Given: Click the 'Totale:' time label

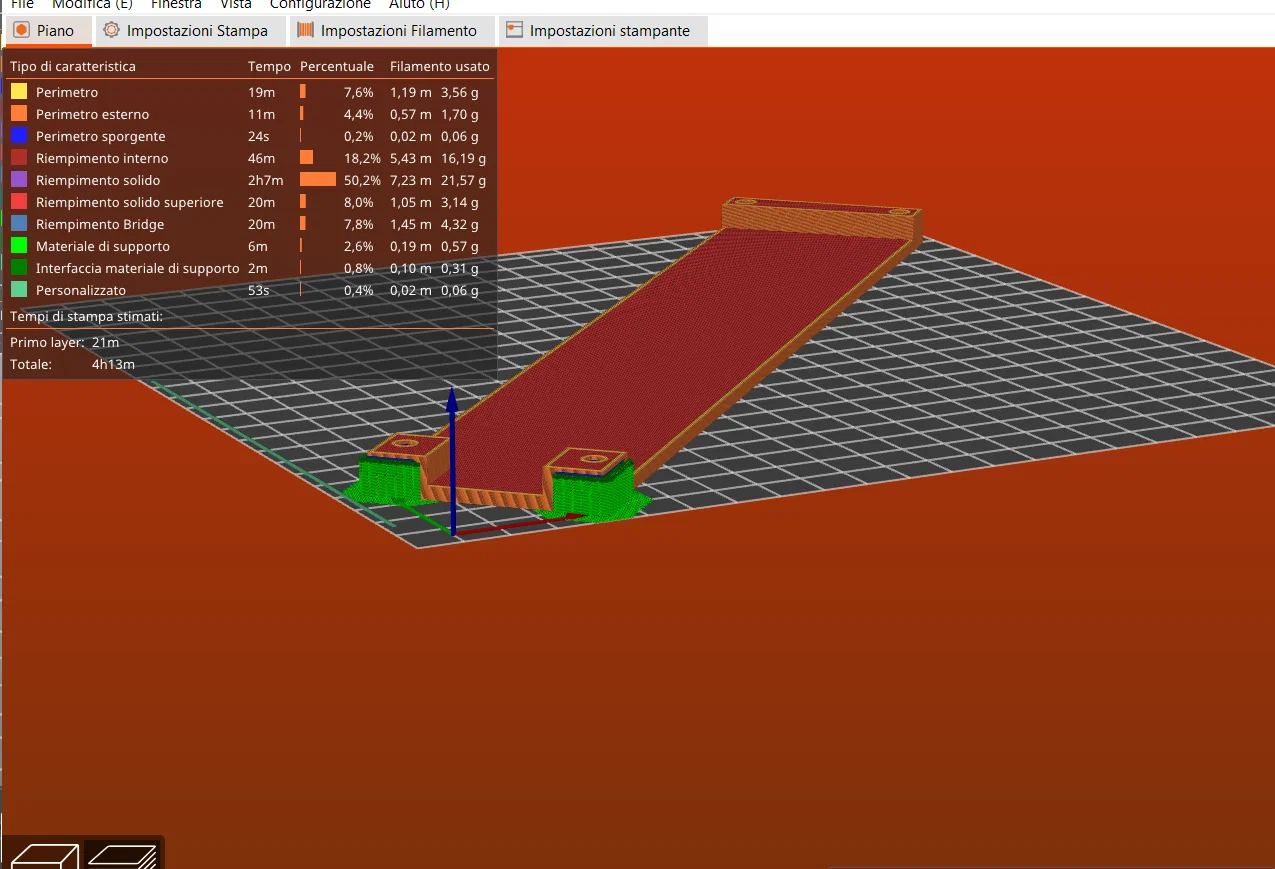Looking at the screenshot, I should pyautogui.click(x=31, y=364).
